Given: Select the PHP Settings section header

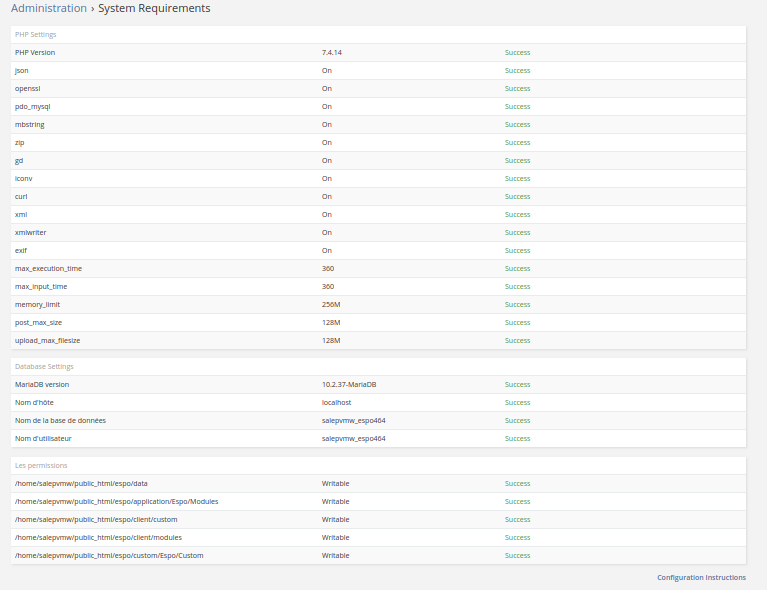Looking at the screenshot, I should click(36, 34).
